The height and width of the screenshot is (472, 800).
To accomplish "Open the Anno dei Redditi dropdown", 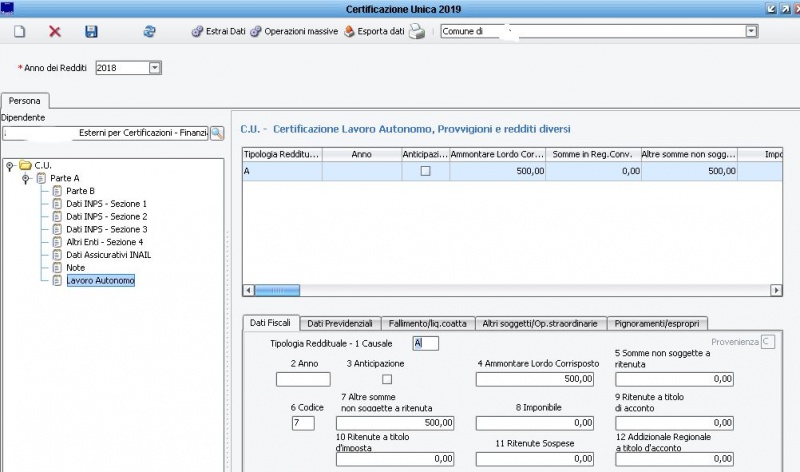I will 155,67.
